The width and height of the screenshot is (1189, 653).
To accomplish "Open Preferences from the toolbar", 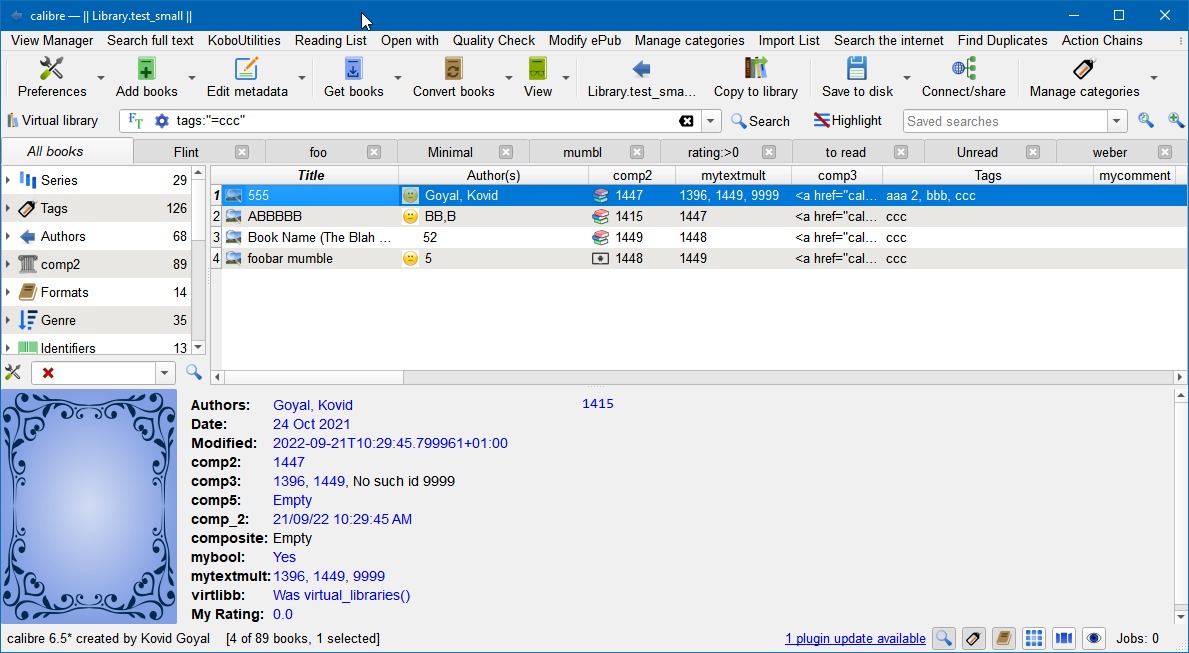I will pyautogui.click(x=52, y=77).
